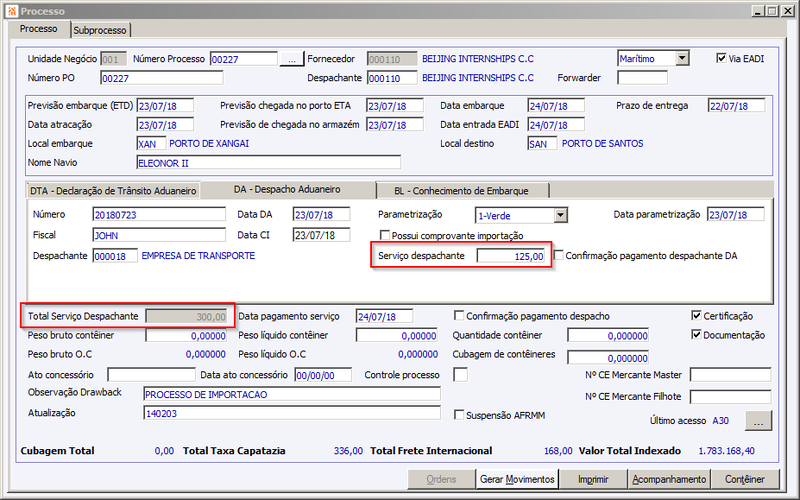The width and height of the screenshot is (800, 500).
Task: Click the disabled Ordens button
Action: click(x=441, y=479)
